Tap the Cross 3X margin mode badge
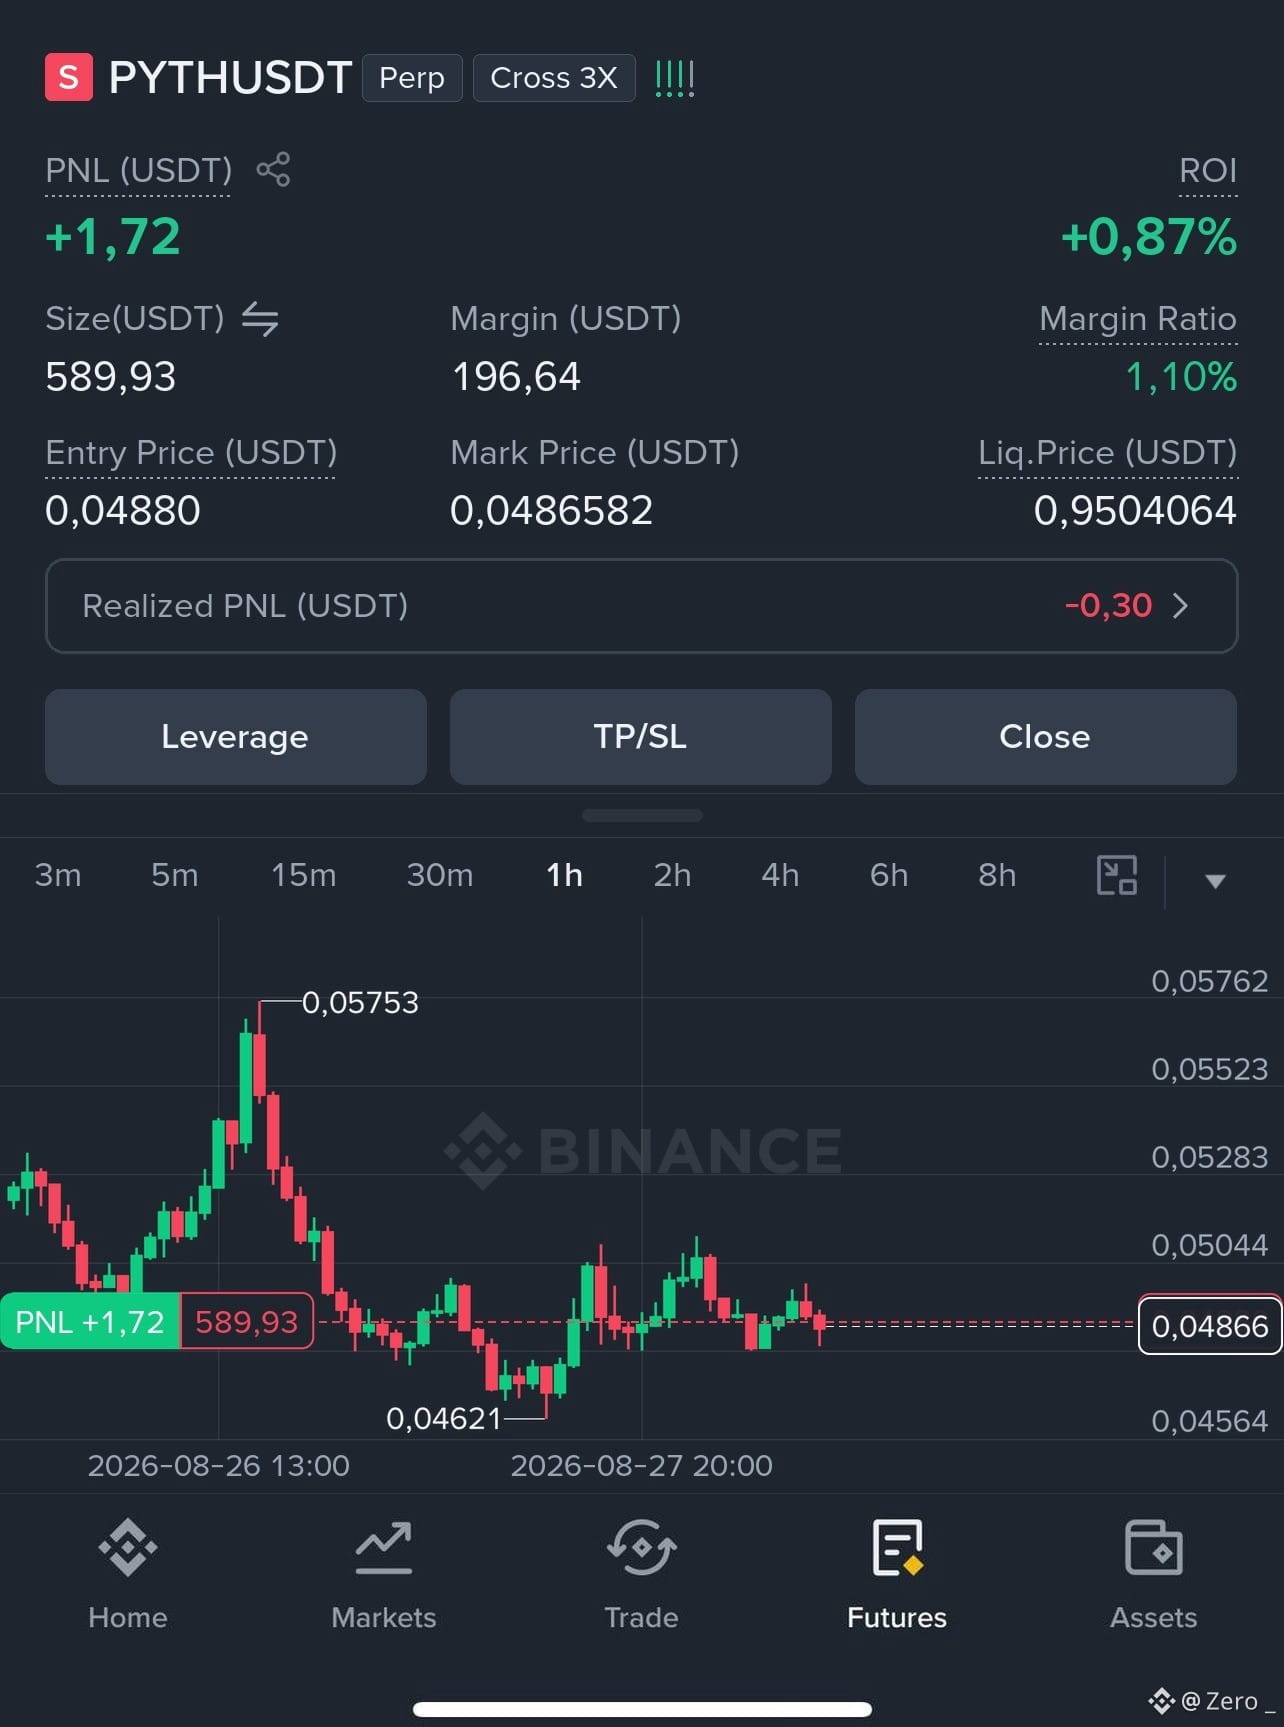The image size is (1284, 1727). click(554, 78)
